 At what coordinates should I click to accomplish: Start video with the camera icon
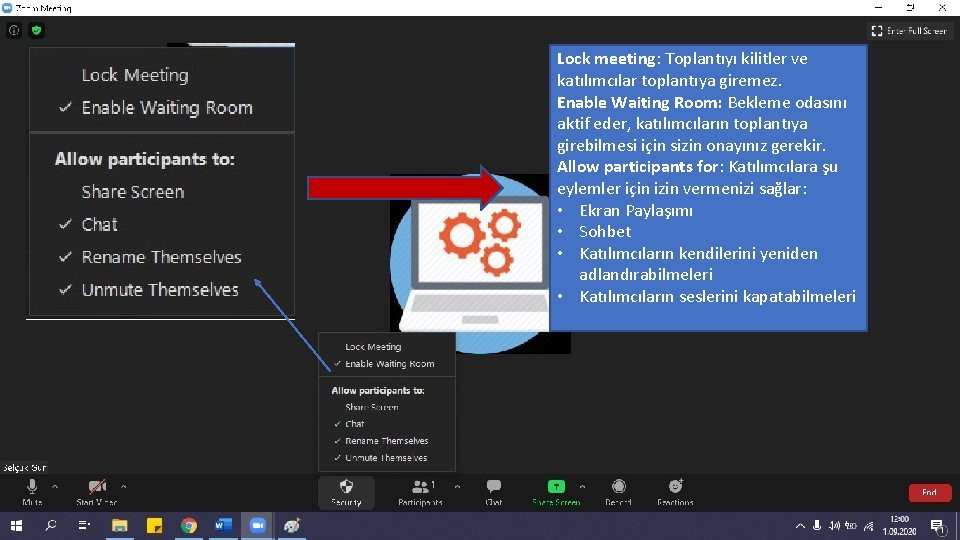[x=97, y=492]
